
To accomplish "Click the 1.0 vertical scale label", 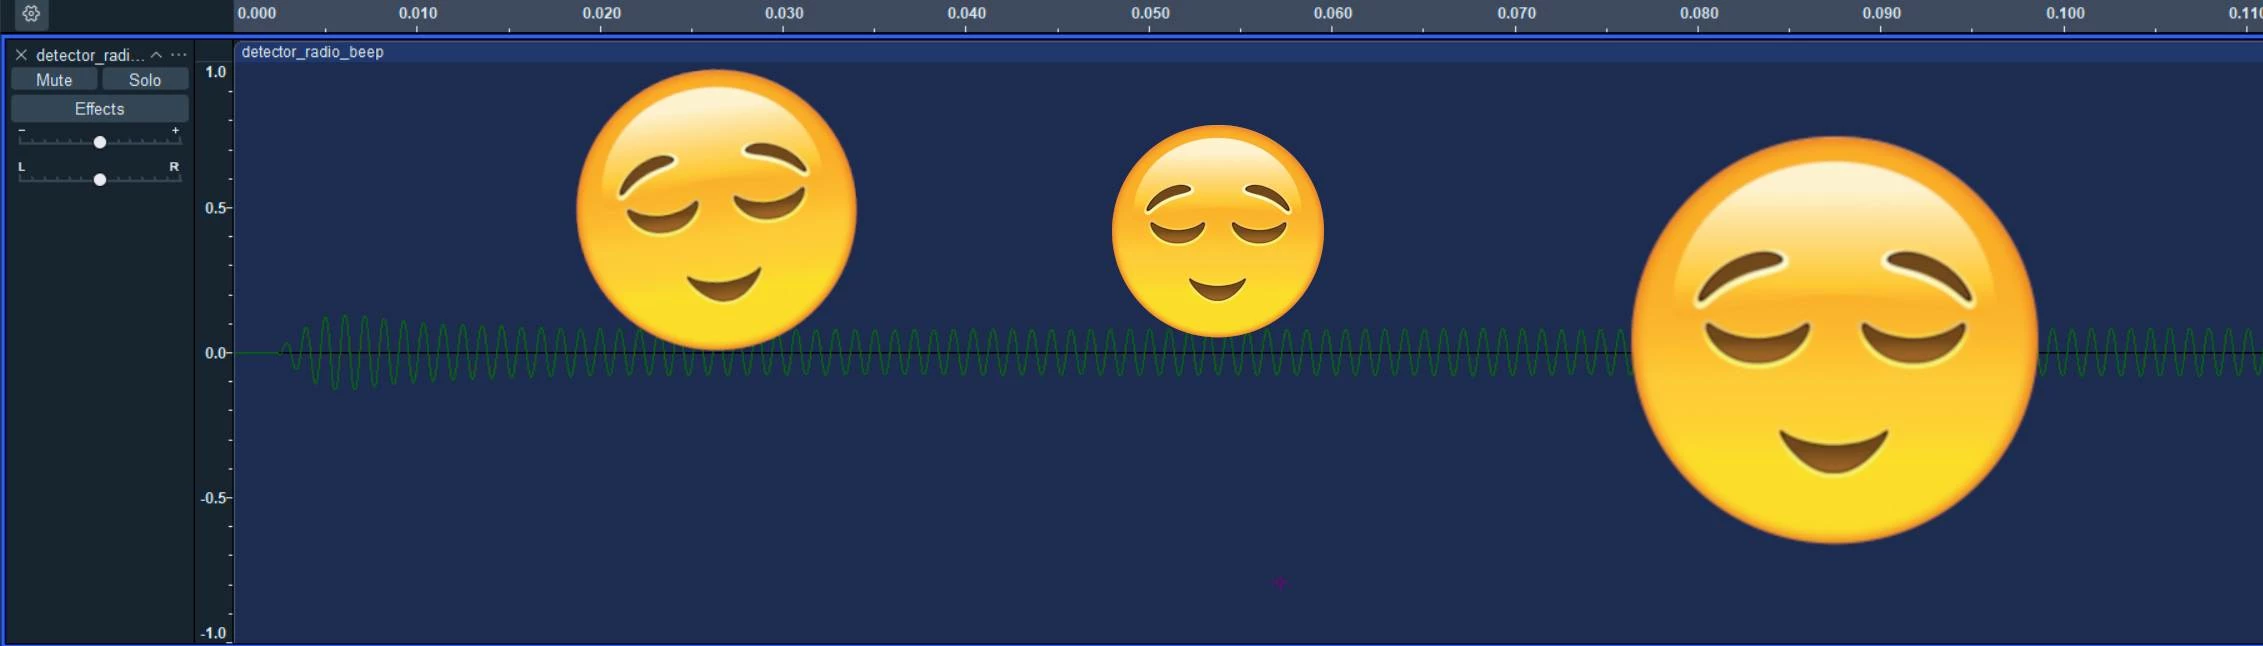I will (x=215, y=72).
